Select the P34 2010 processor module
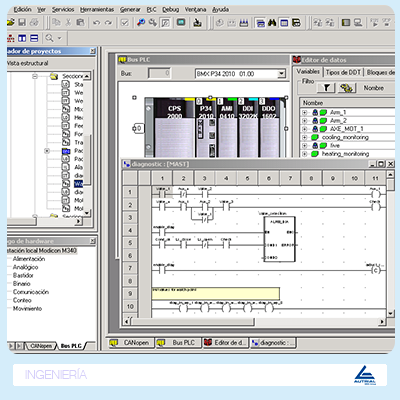The image size is (400, 400). pos(206,127)
